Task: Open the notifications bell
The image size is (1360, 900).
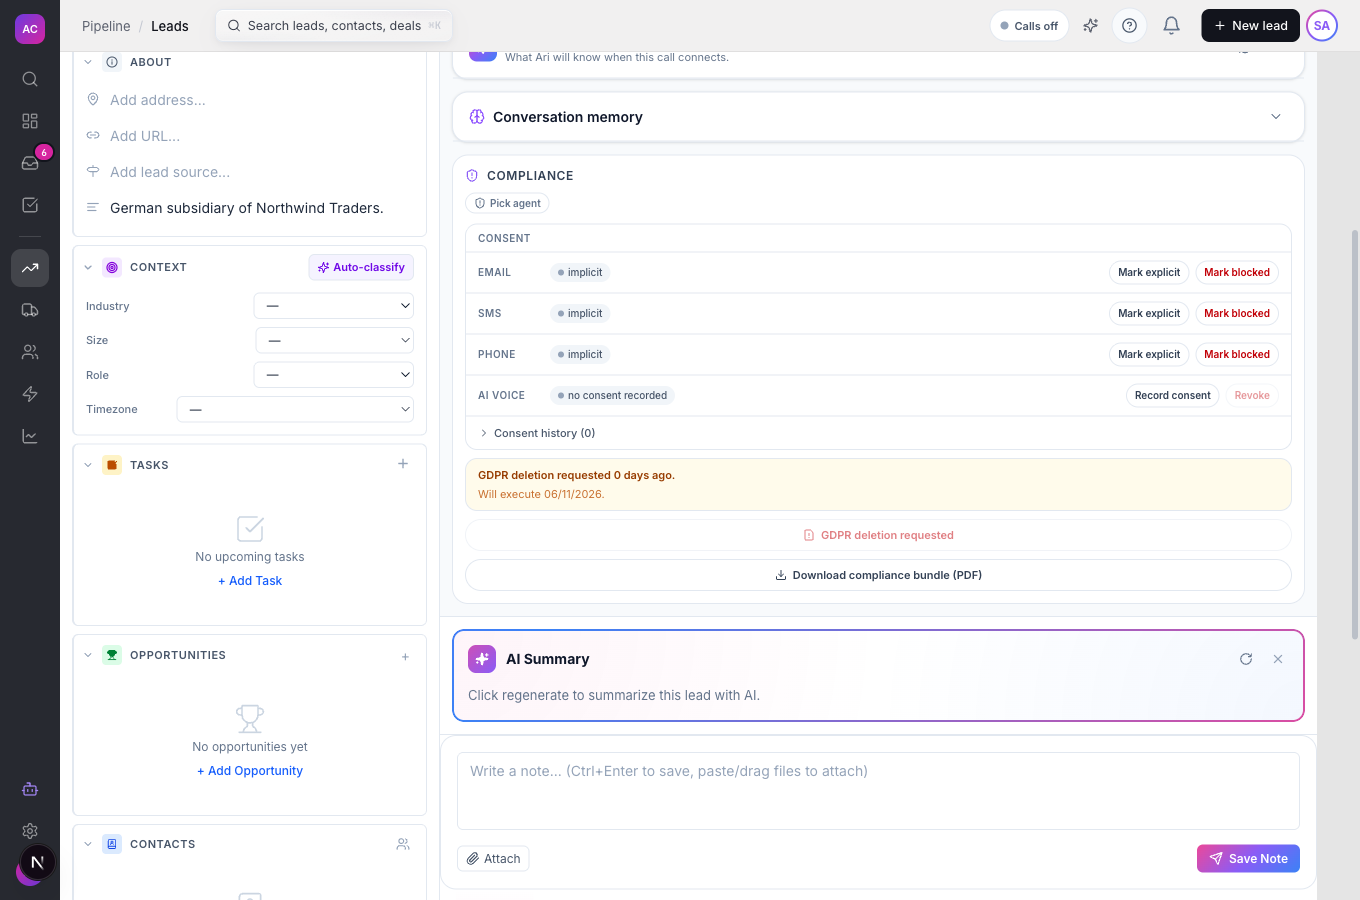Action: tap(1172, 26)
